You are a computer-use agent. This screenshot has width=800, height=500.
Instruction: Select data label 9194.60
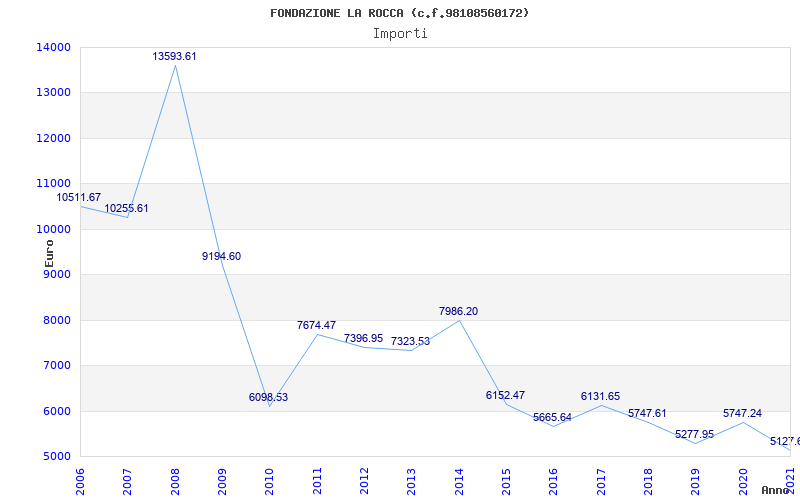(x=221, y=257)
